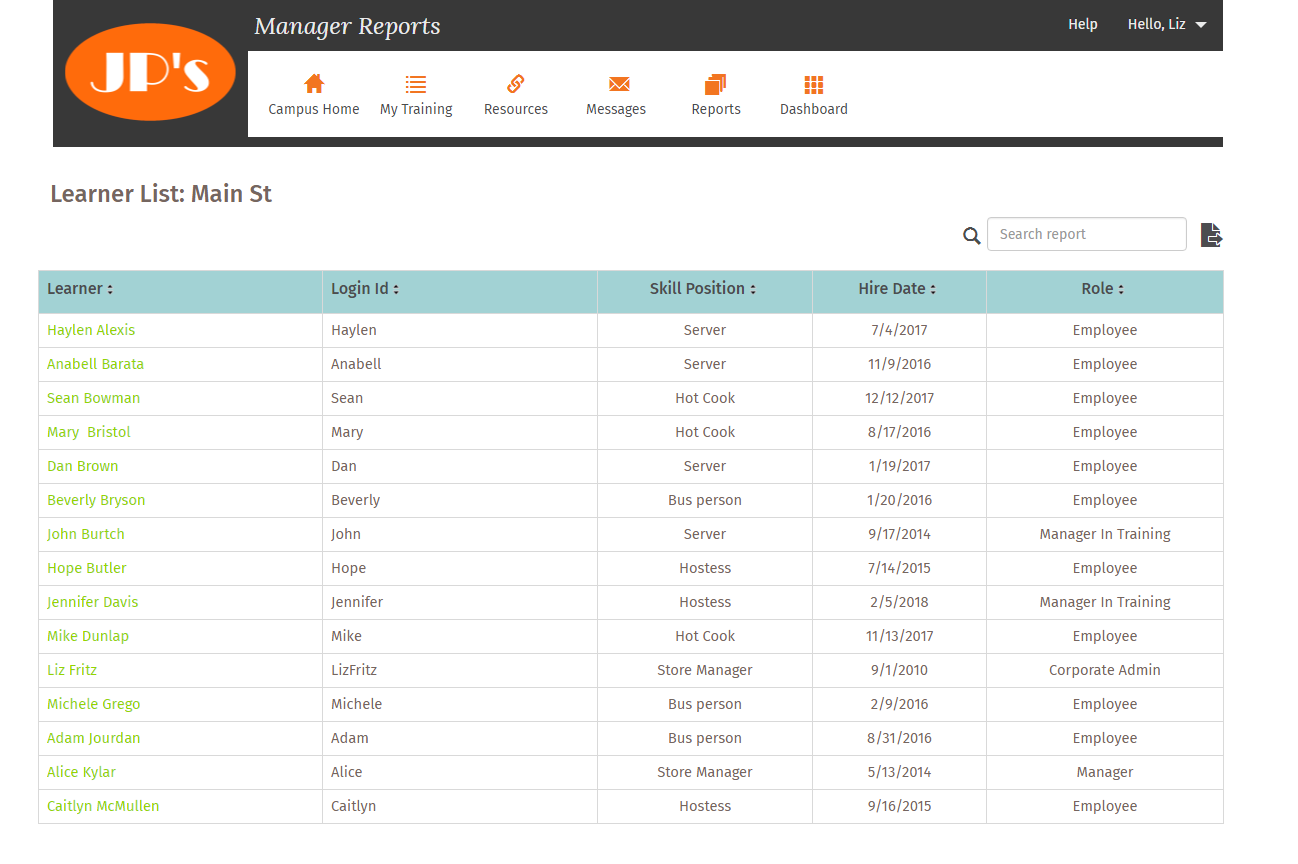1298x864 pixels.
Task: Click the export report icon
Action: (1211, 234)
